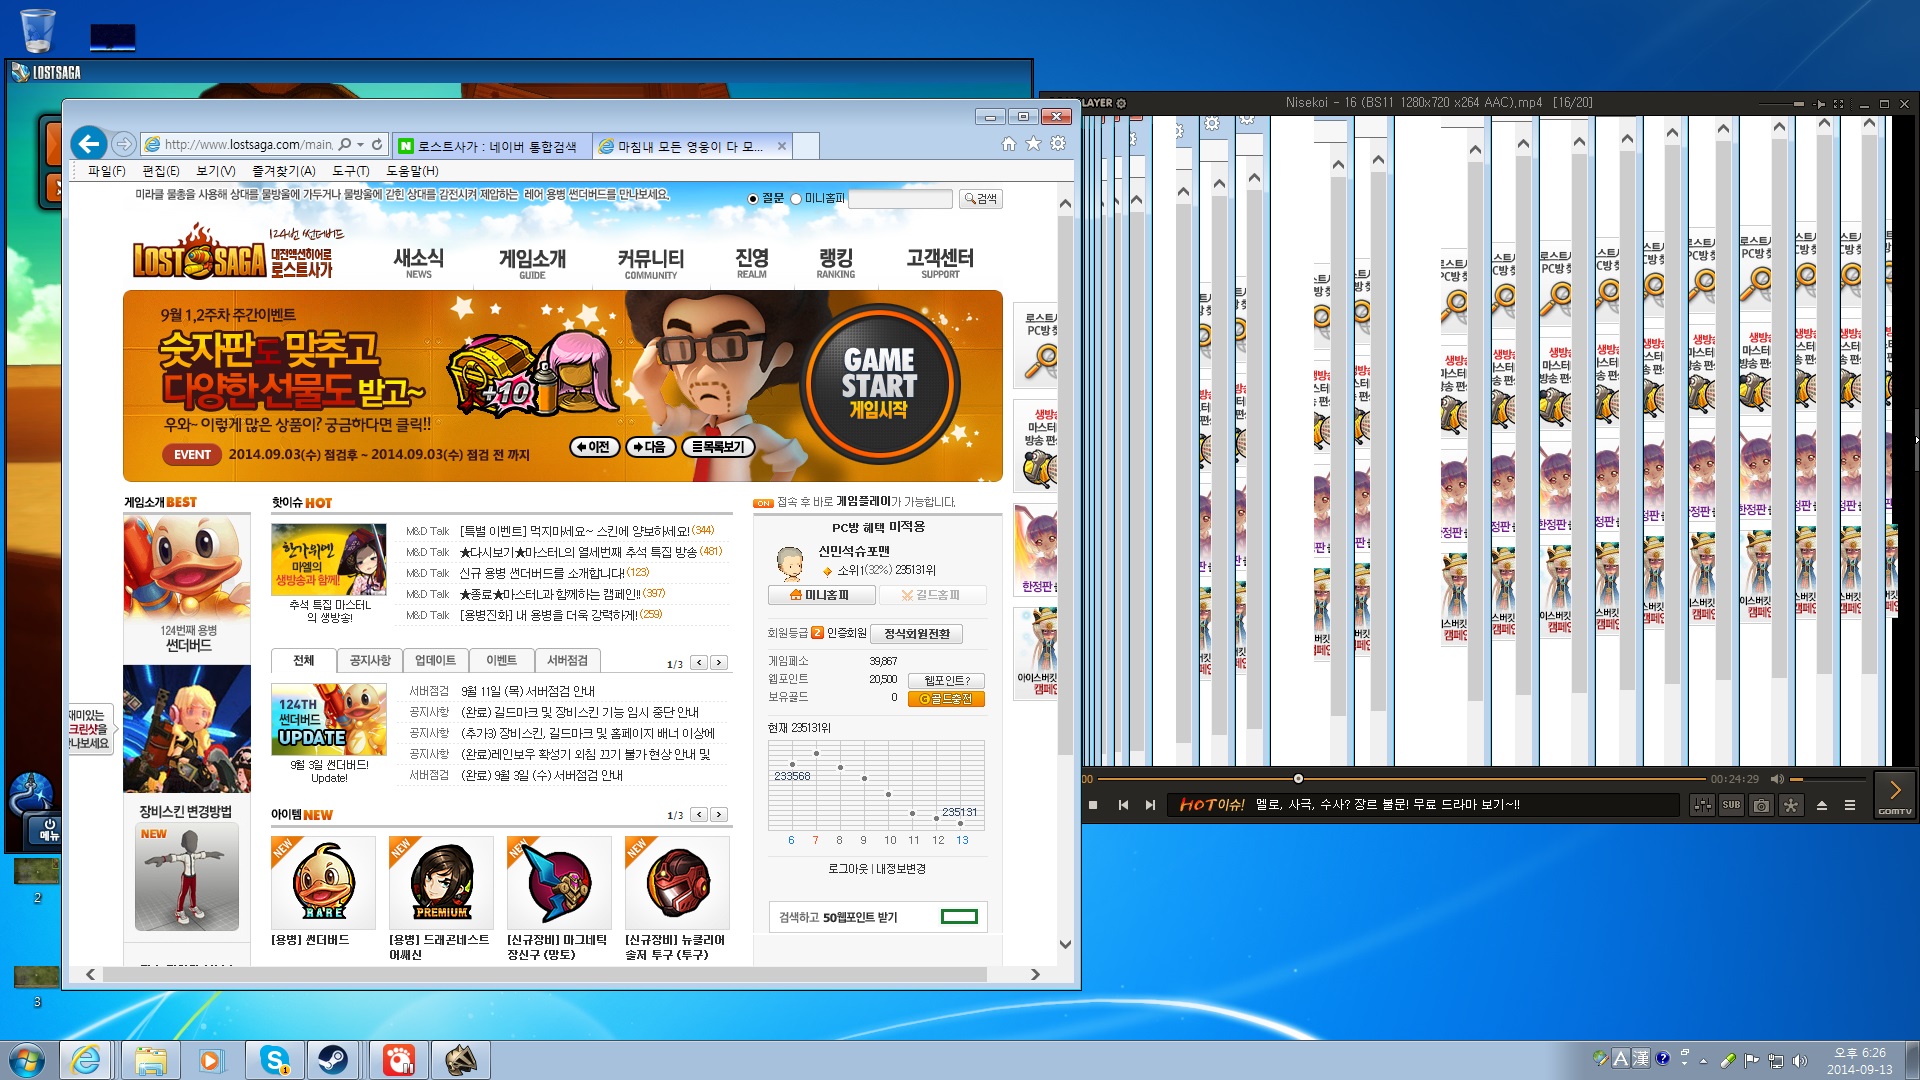
Task: Open Skype from the taskbar
Action: tap(274, 1060)
